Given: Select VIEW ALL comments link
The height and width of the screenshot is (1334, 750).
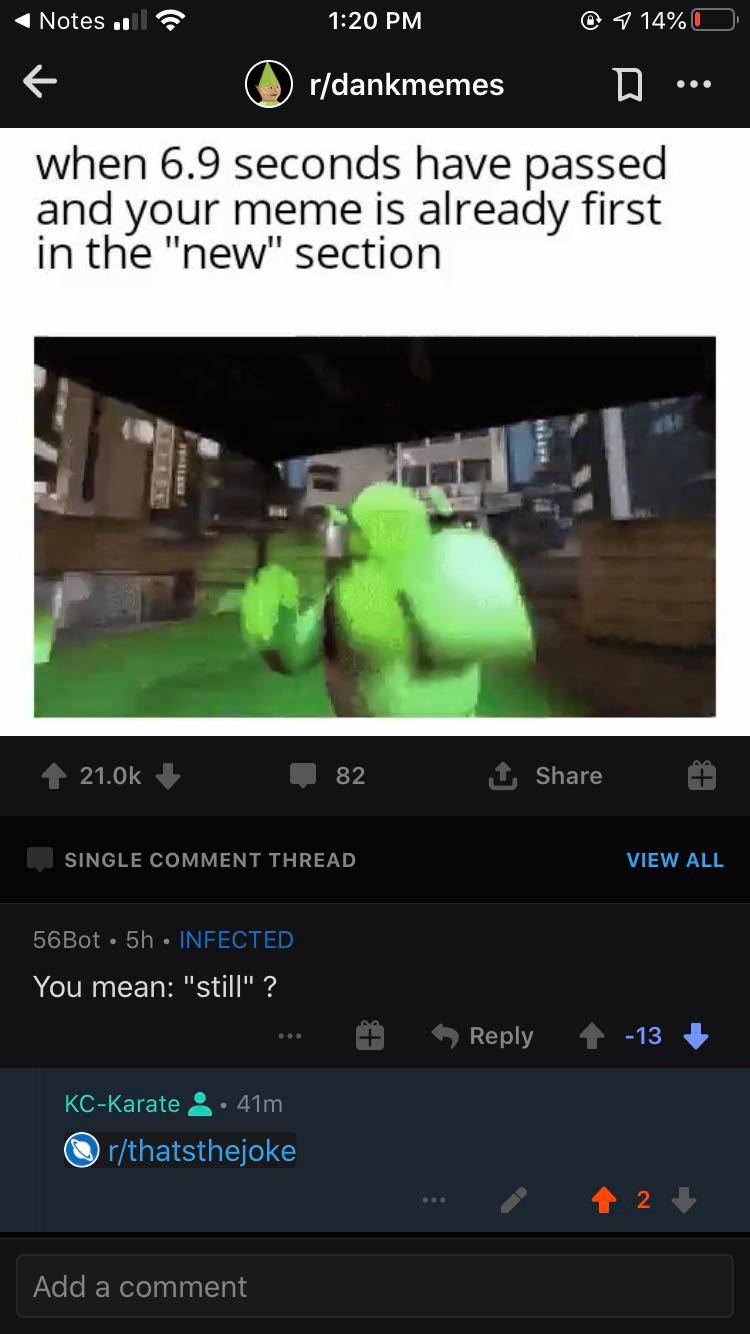Looking at the screenshot, I should tap(675, 860).
